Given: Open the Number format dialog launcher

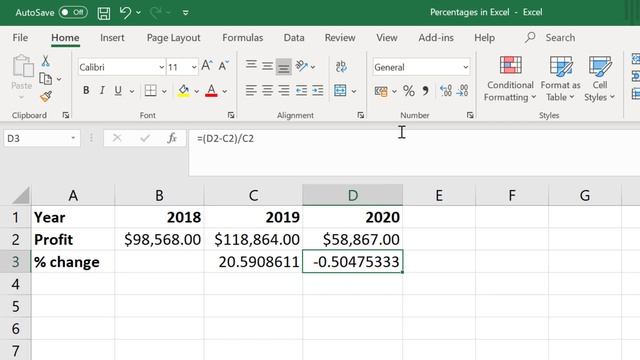Looking at the screenshot, I should [x=470, y=116].
